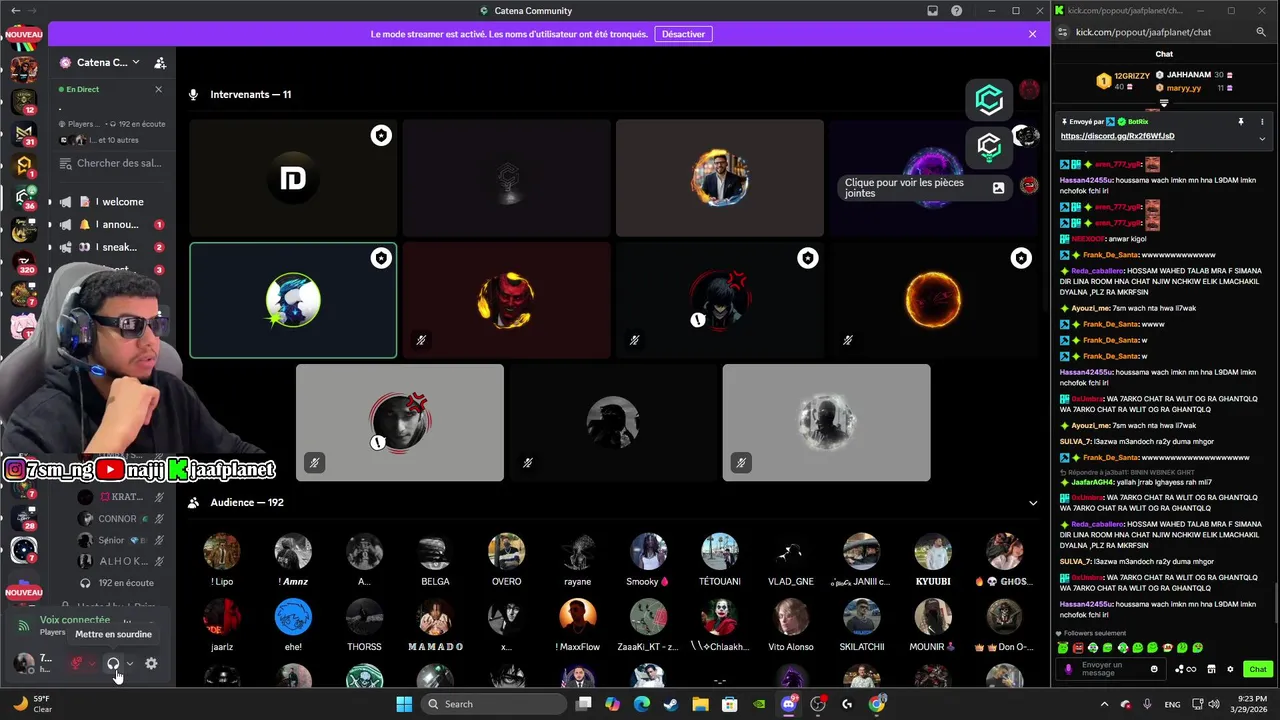
Task: Click the Envoyer un message input field
Action: pos(1112,669)
